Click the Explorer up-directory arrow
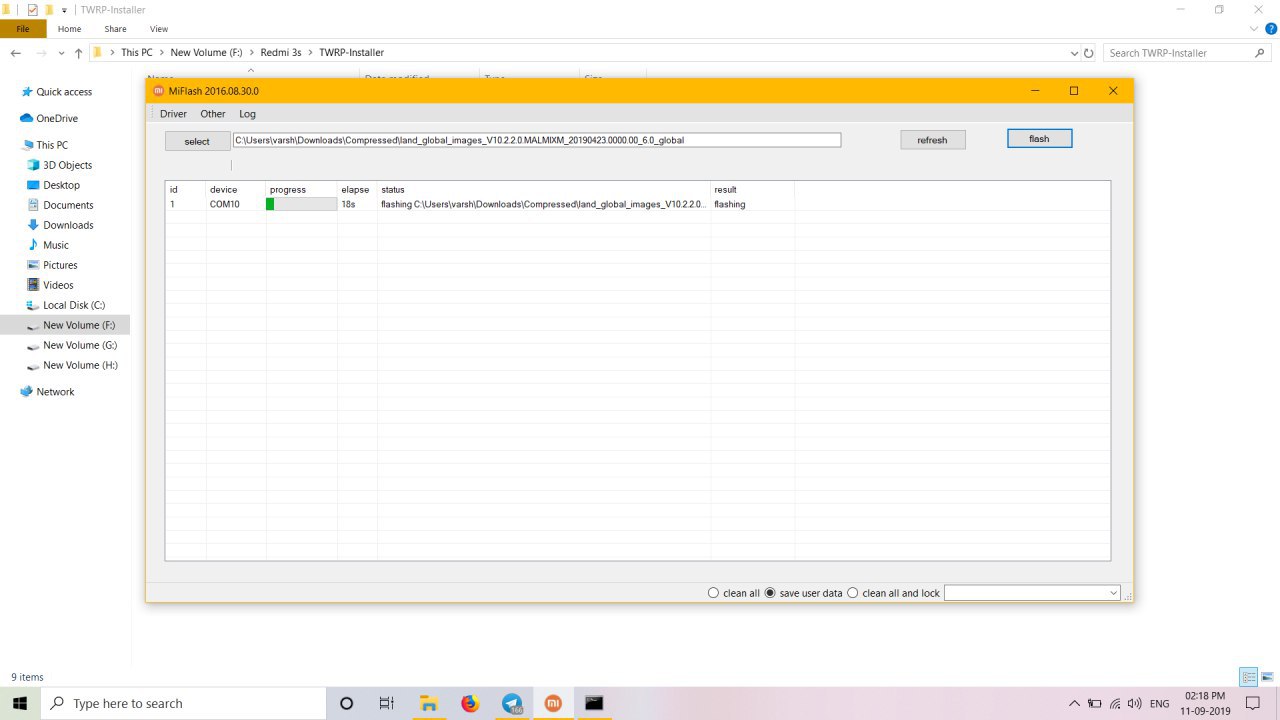 click(78, 53)
